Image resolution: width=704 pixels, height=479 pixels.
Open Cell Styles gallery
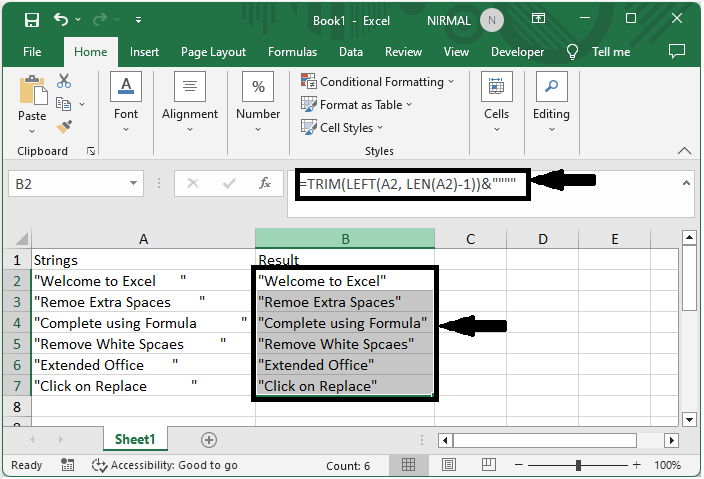tap(342, 127)
